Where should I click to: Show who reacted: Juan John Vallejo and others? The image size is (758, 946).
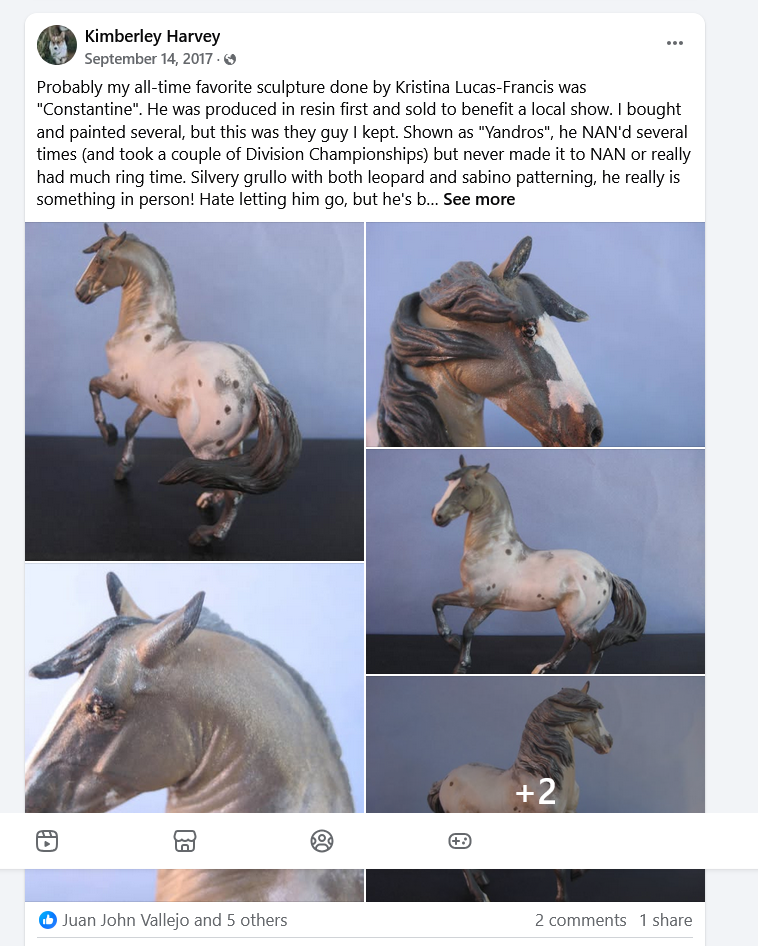click(174, 920)
